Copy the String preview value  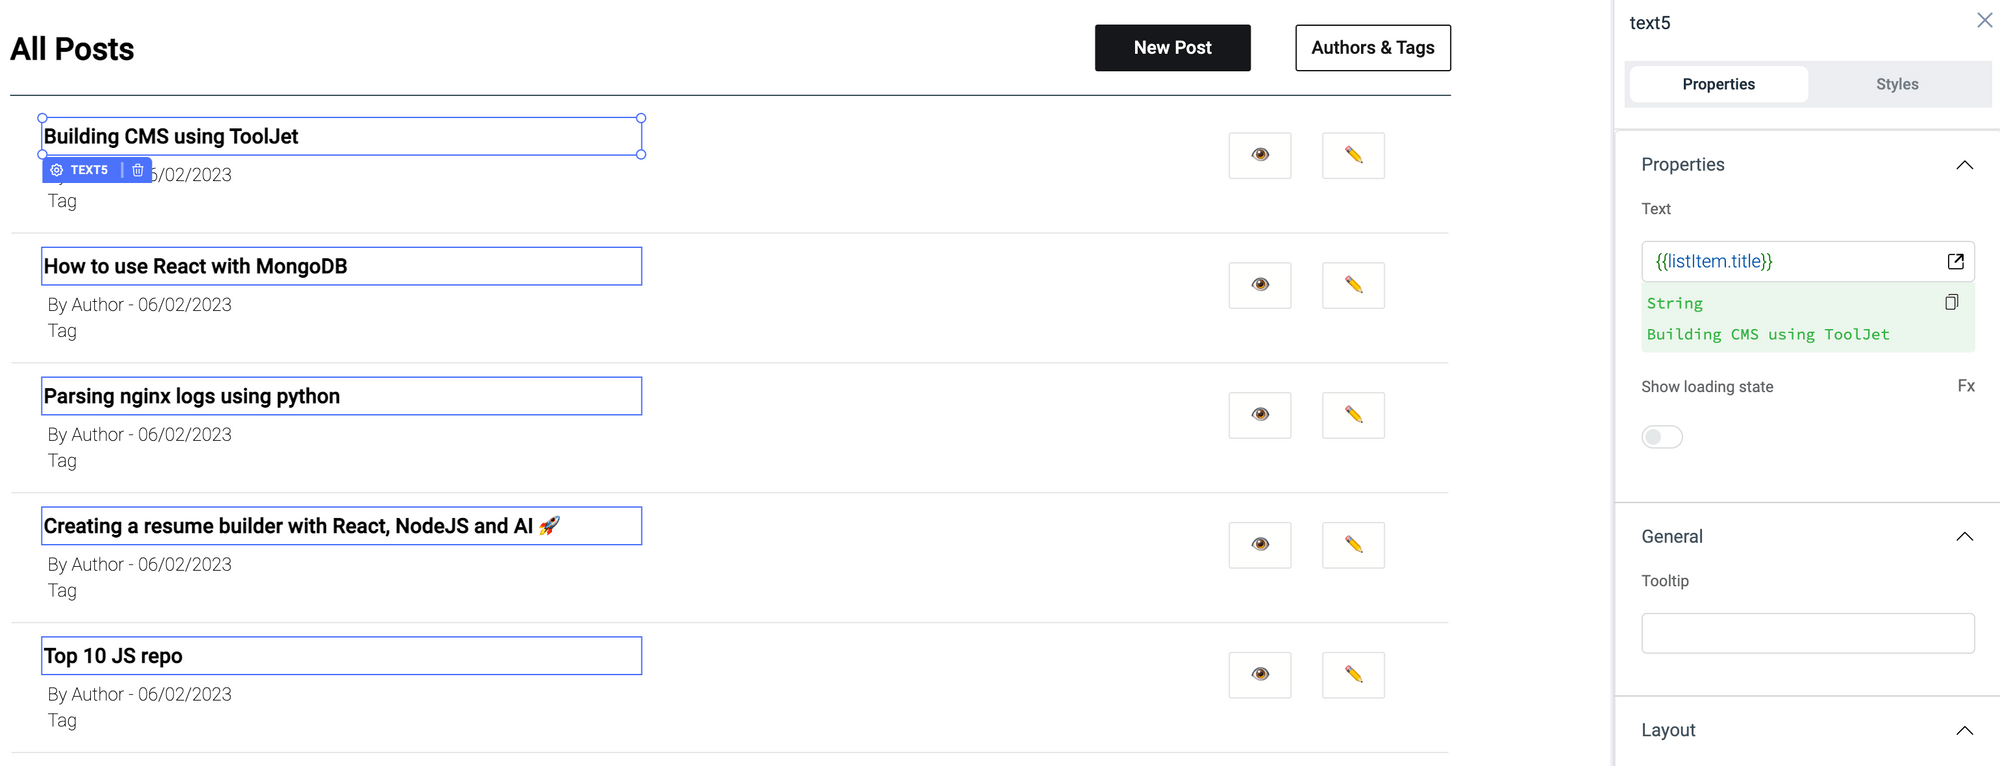click(1951, 302)
